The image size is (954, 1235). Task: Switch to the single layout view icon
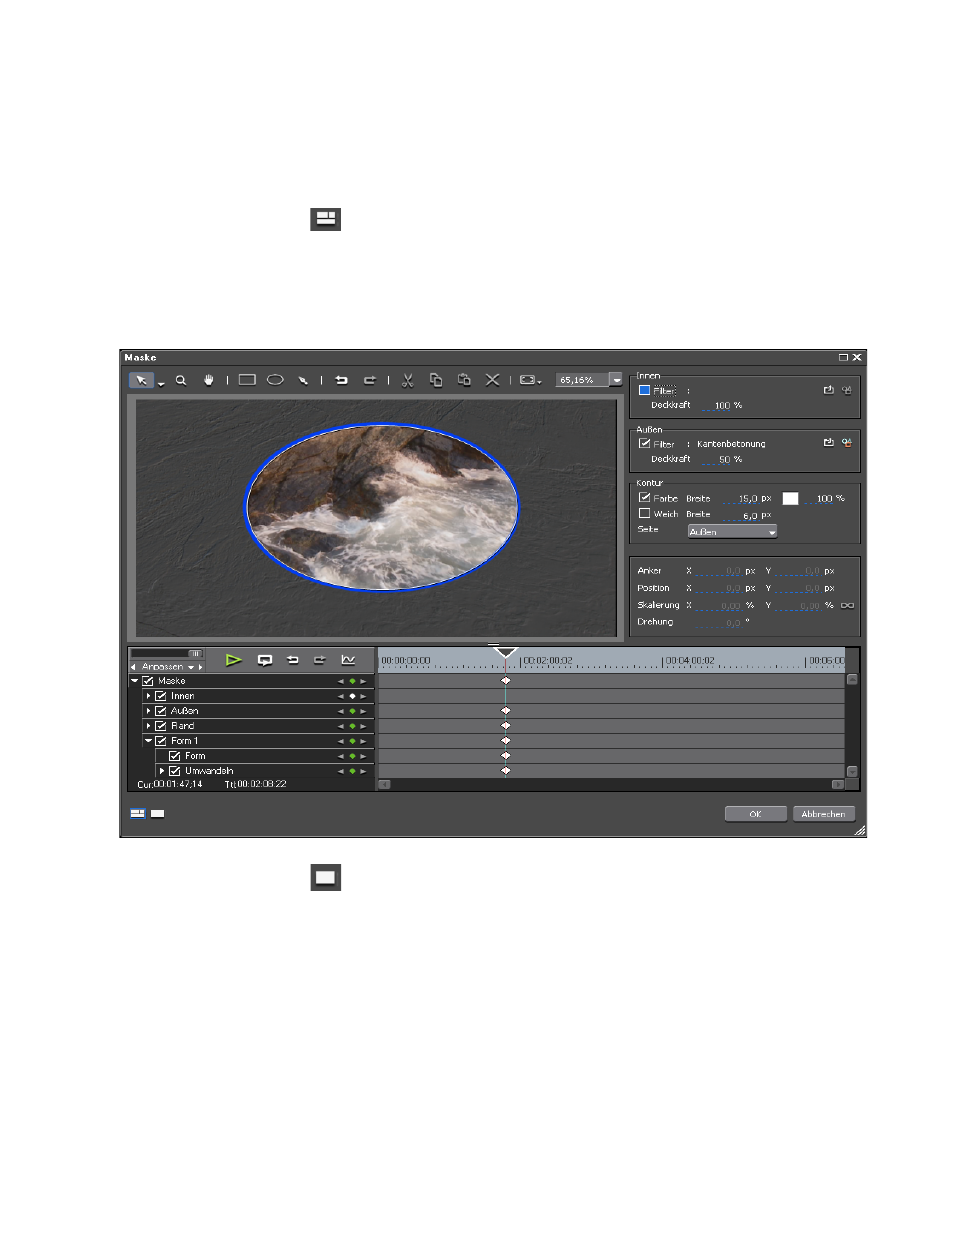158,814
